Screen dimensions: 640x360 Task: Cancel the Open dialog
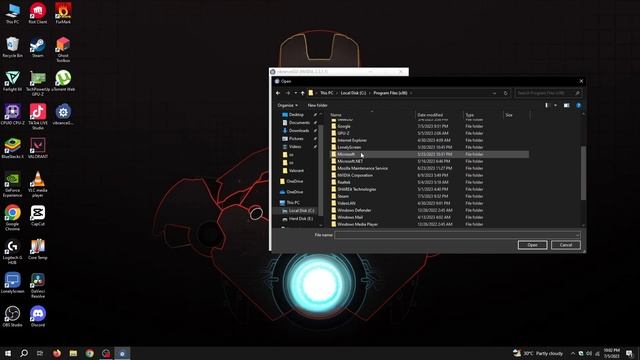[x=566, y=245]
